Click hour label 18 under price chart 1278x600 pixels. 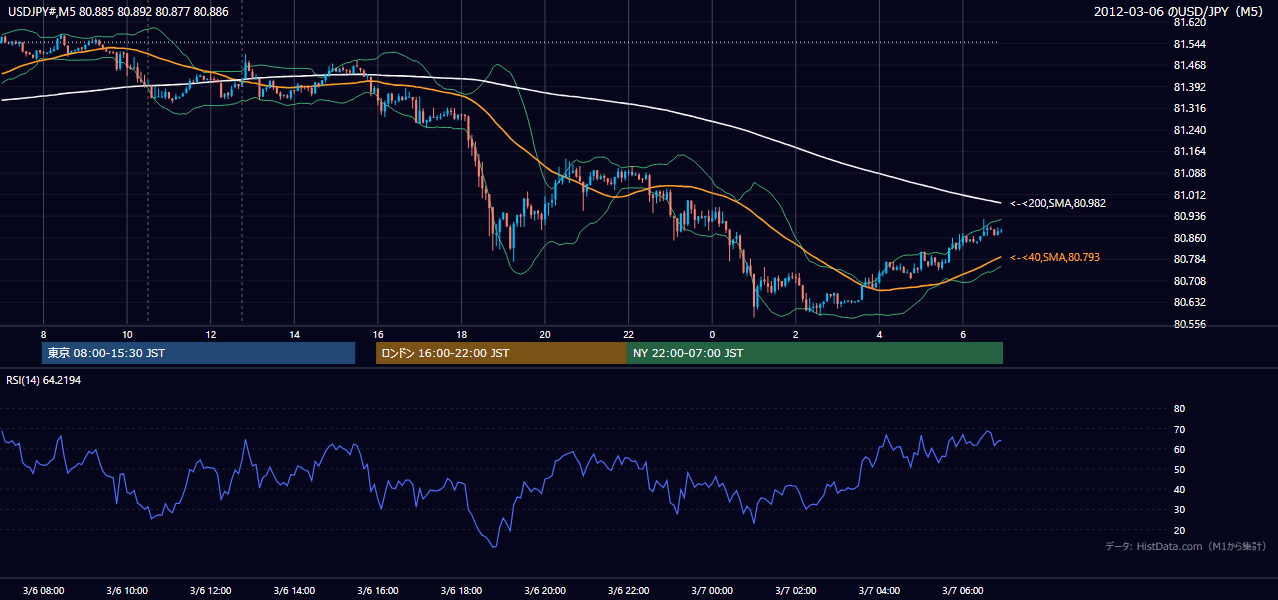461,334
